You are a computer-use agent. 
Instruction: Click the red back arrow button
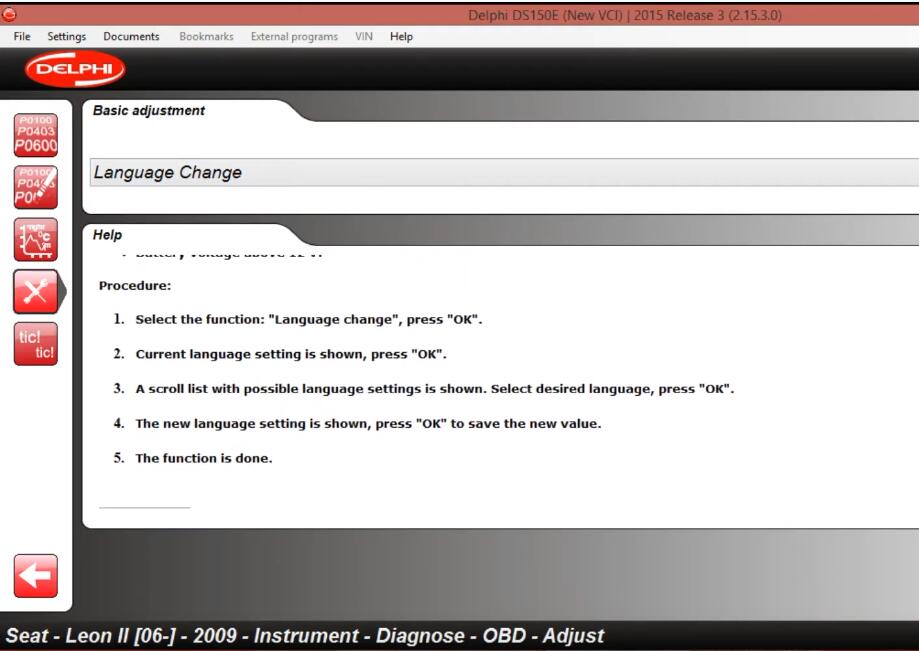point(36,576)
